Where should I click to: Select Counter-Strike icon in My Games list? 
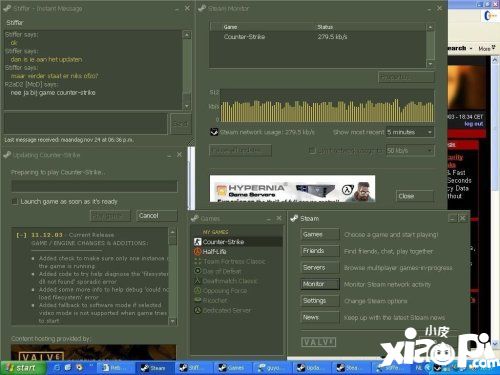[x=197, y=242]
